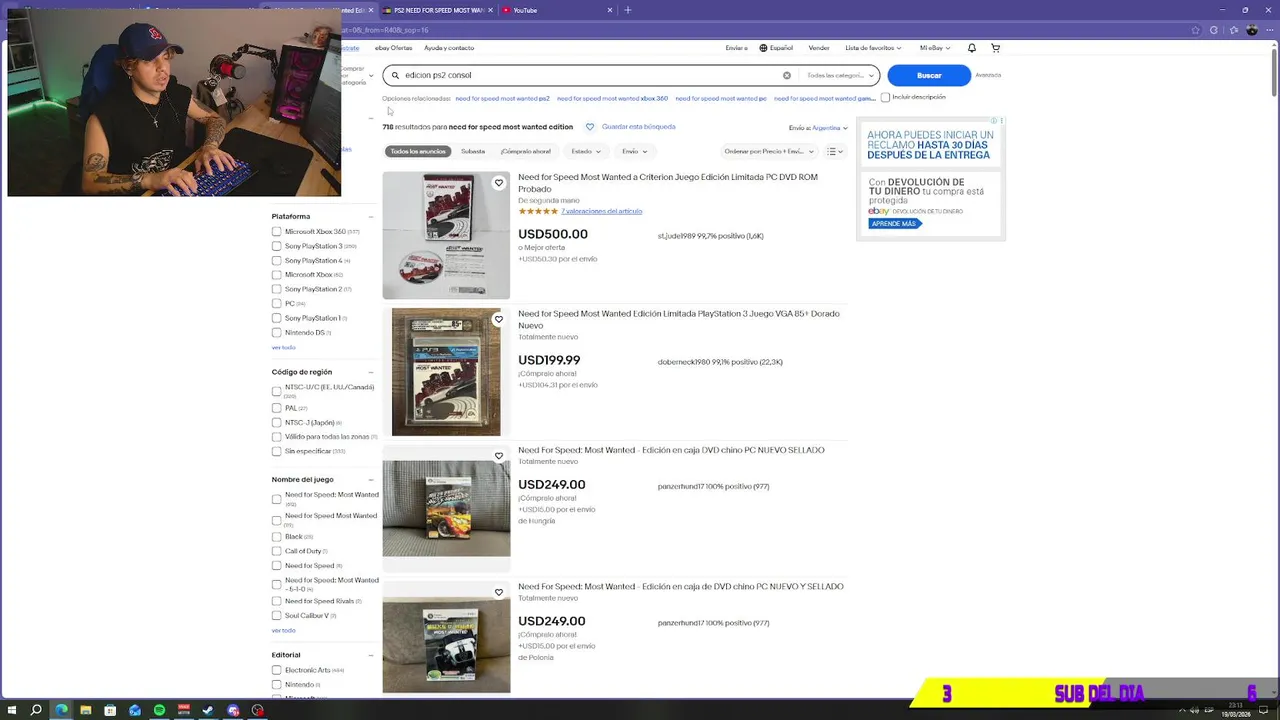Screen dimensions: 1280x720
Task: Open the Windows Start menu
Action: click(x=12, y=710)
